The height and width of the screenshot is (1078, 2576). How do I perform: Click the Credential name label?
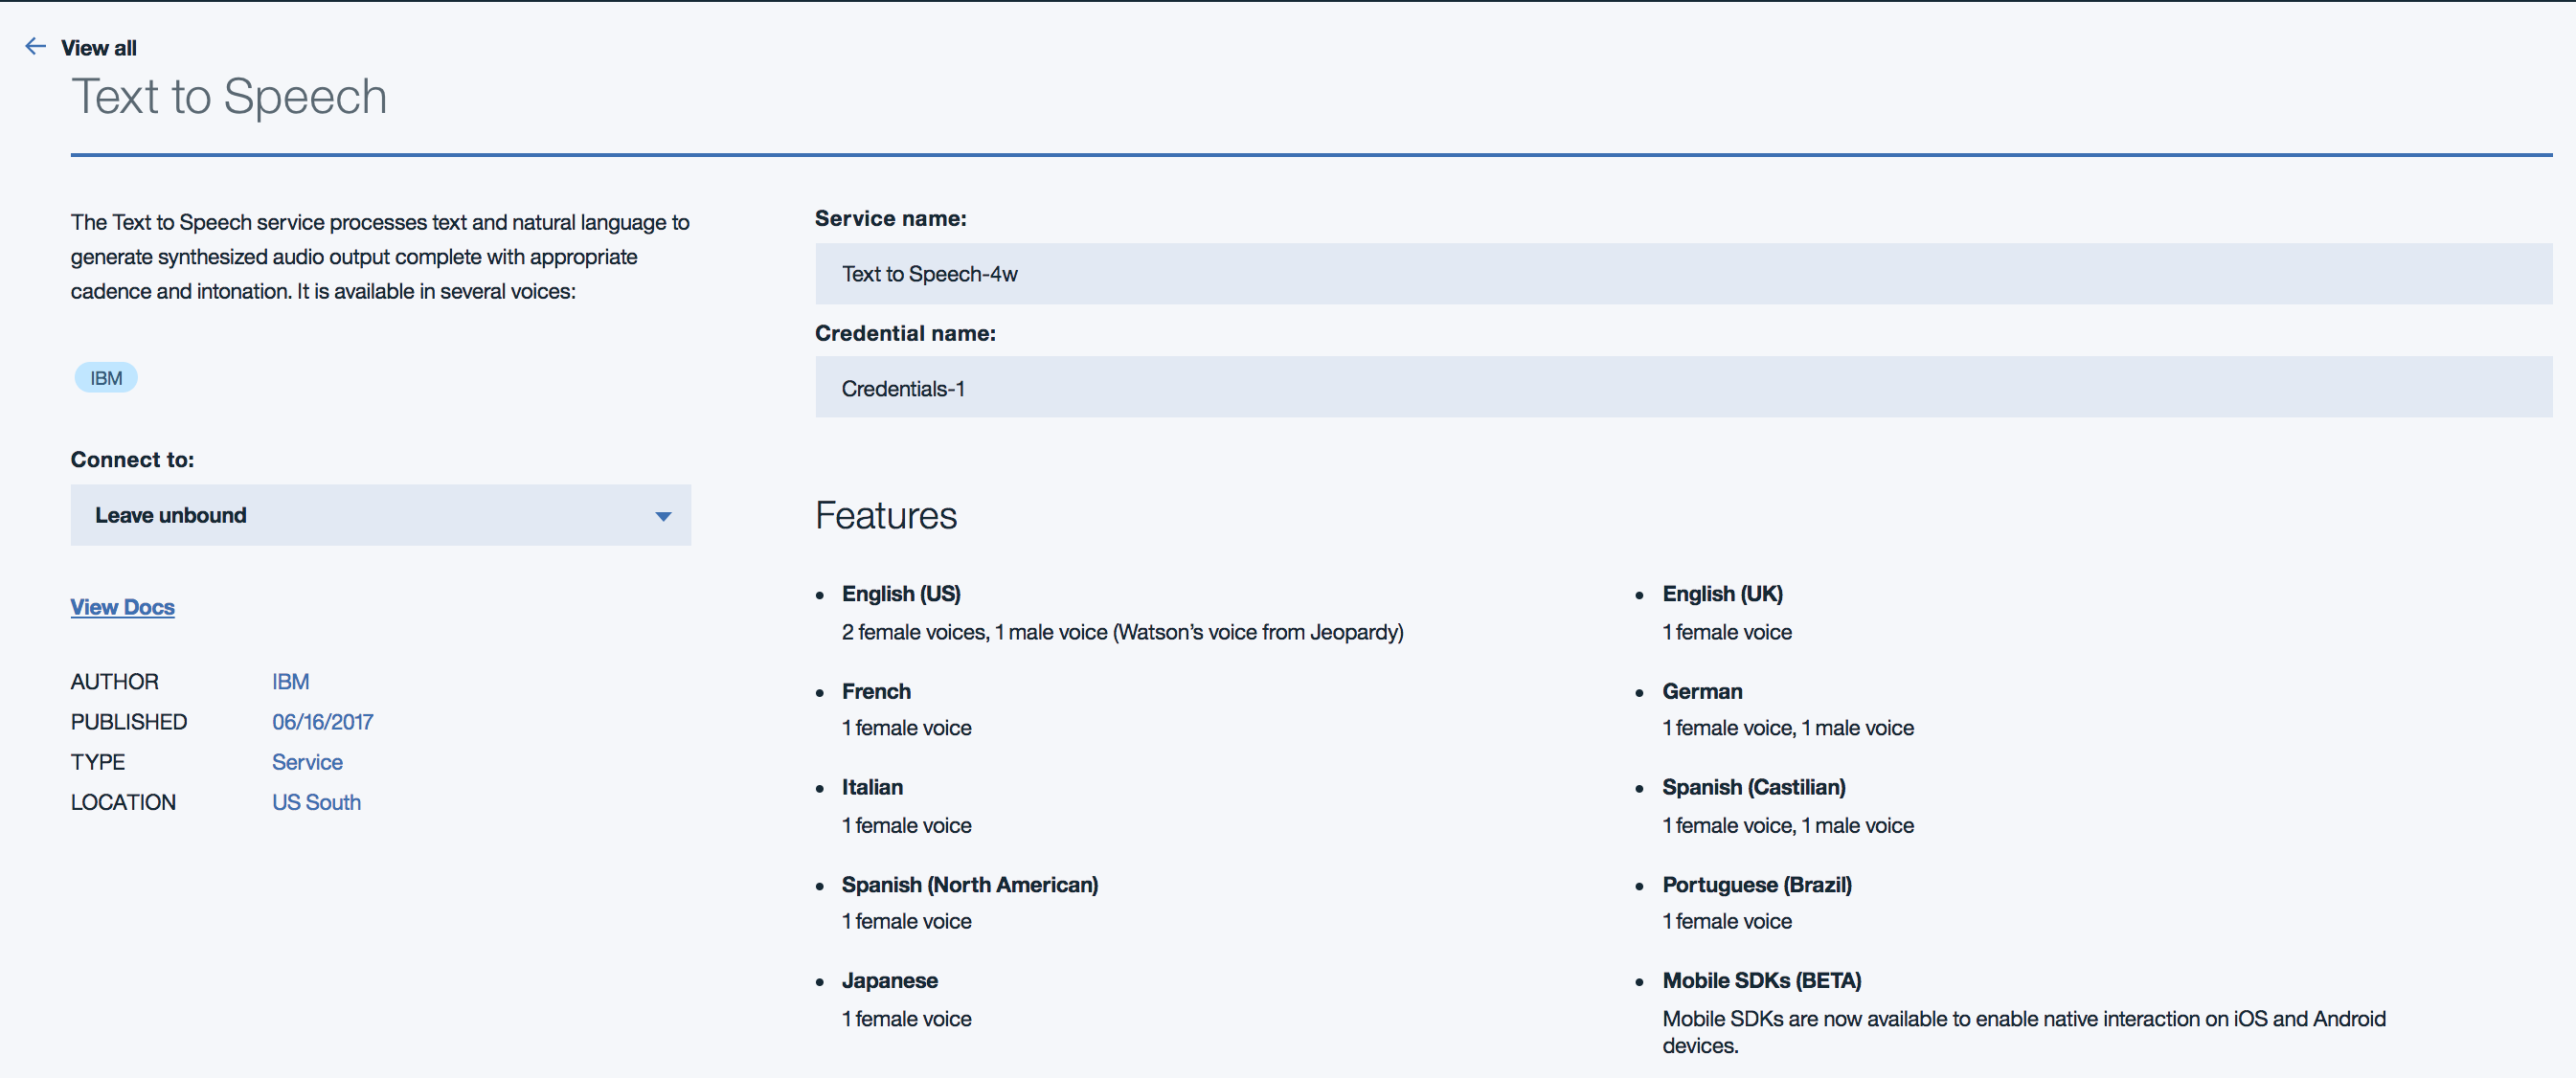tap(905, 333)
